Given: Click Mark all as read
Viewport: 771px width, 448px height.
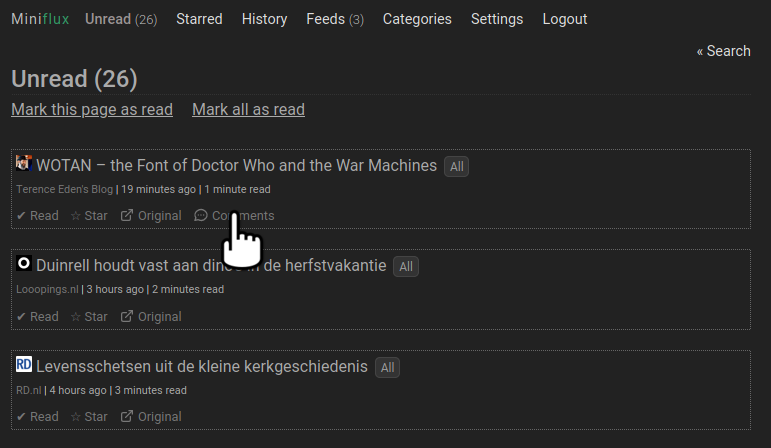Looking at the screenshot, I should (x=248, y=110).
